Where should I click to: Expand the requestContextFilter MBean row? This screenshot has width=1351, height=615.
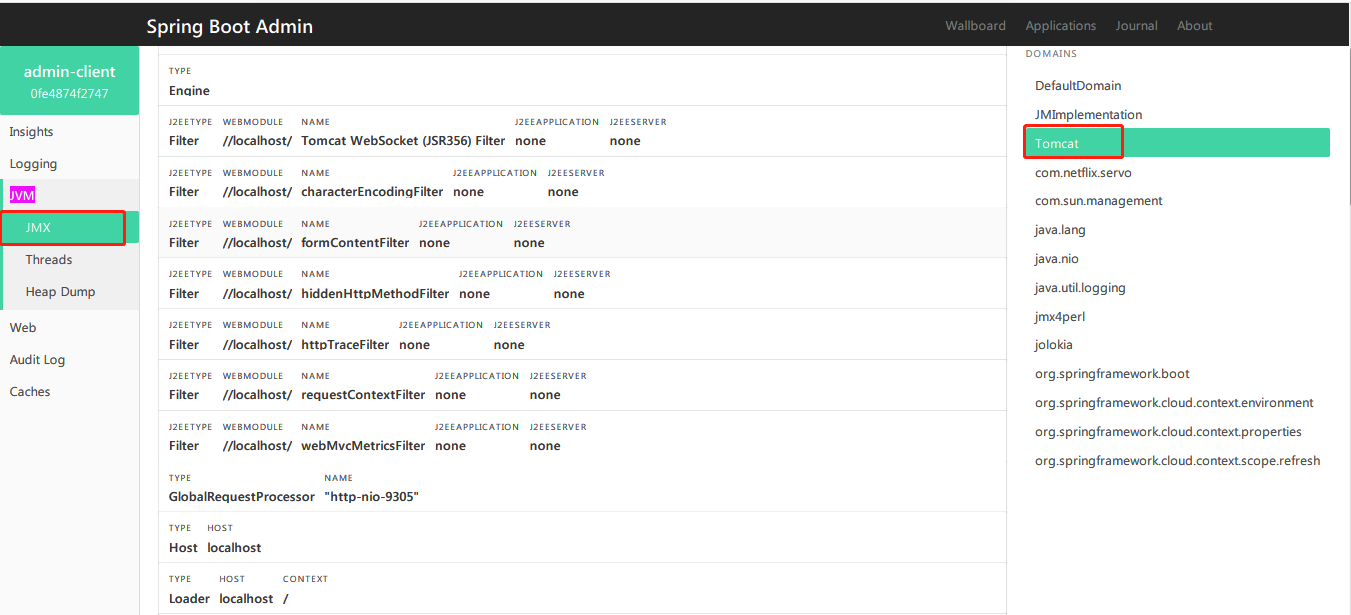(x=582, y=385)
